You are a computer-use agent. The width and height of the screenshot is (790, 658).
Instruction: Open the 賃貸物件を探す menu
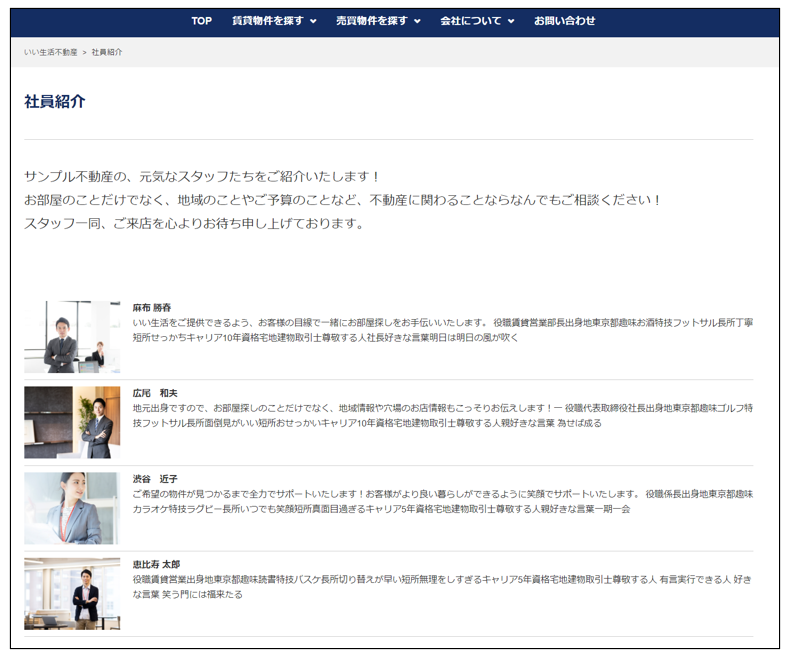[x=268, y=21]
